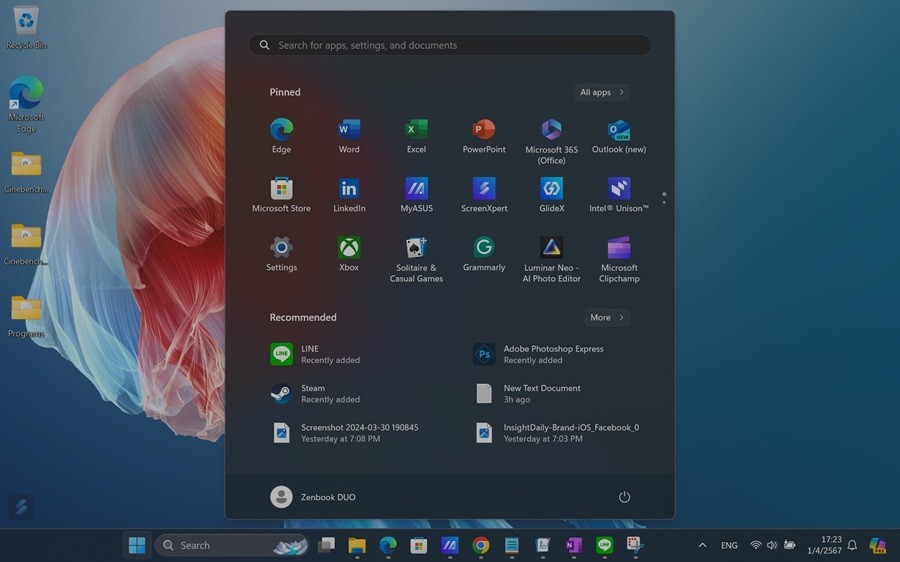Launch Word from pinned apps

[x=349, y=135]
